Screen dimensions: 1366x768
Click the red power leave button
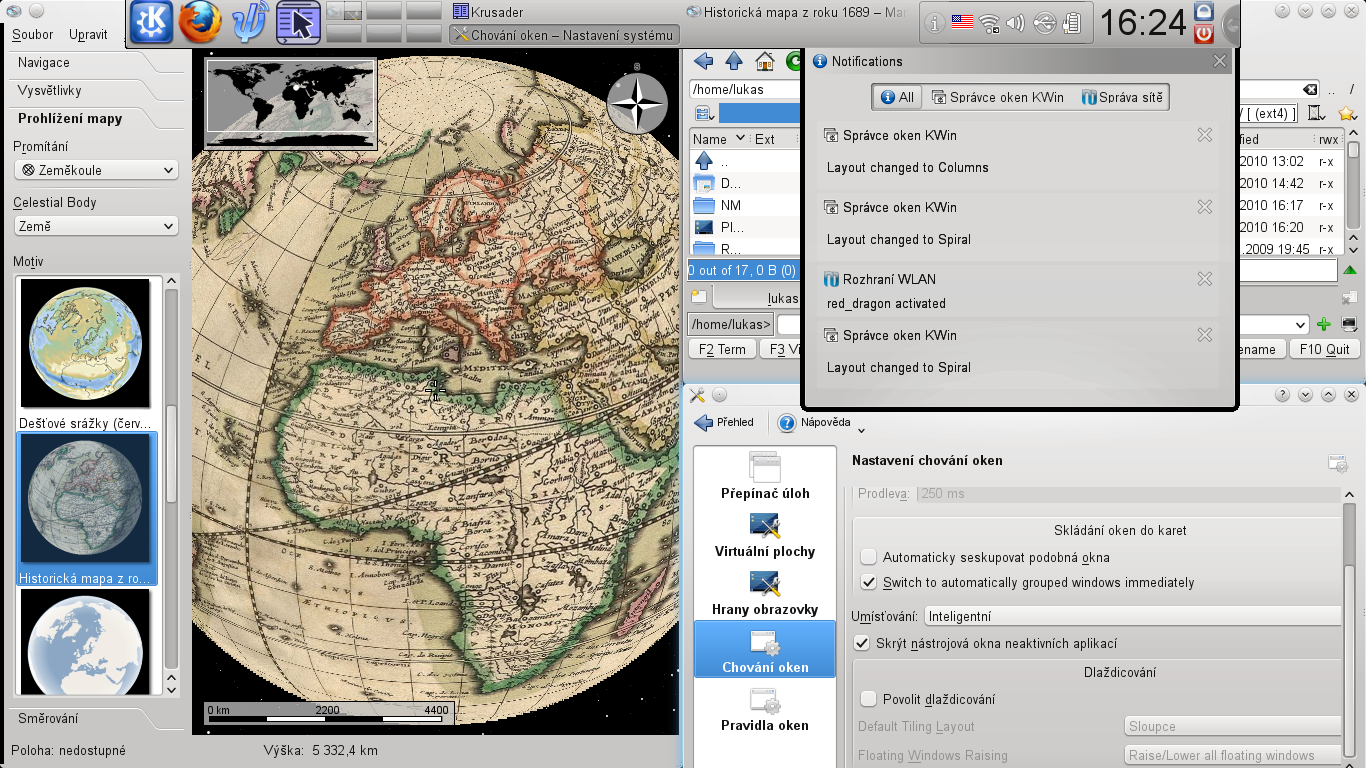click(x=1205, y=33)
